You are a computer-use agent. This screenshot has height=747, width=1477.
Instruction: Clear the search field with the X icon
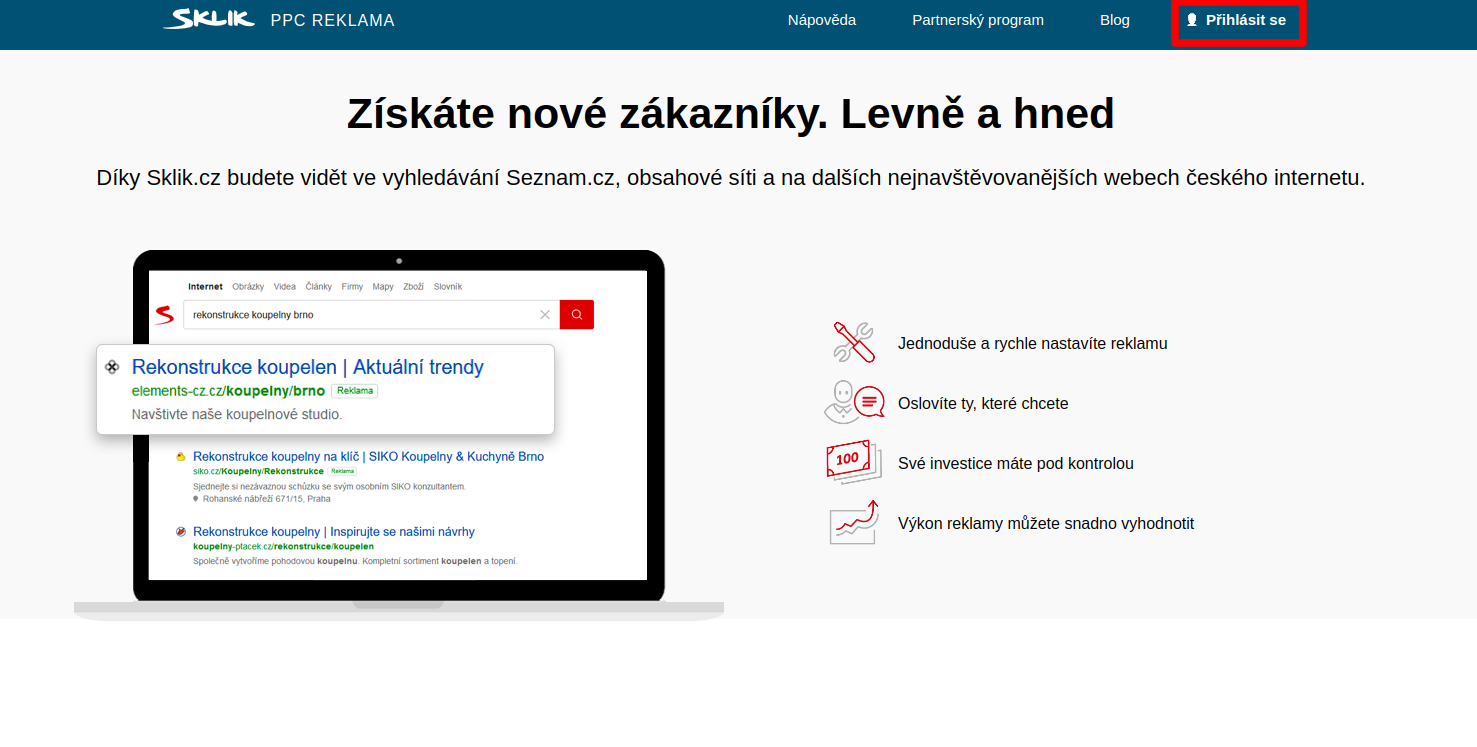tap(545, 314)
